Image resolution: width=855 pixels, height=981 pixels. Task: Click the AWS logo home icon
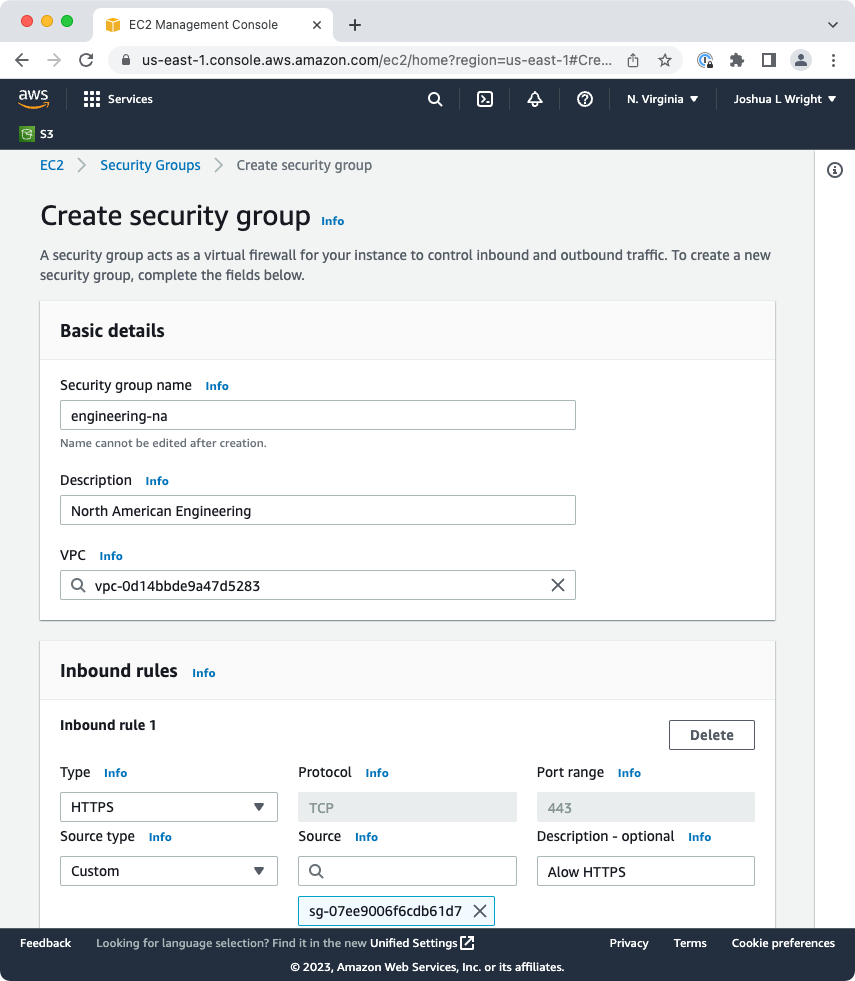(33, 99)
